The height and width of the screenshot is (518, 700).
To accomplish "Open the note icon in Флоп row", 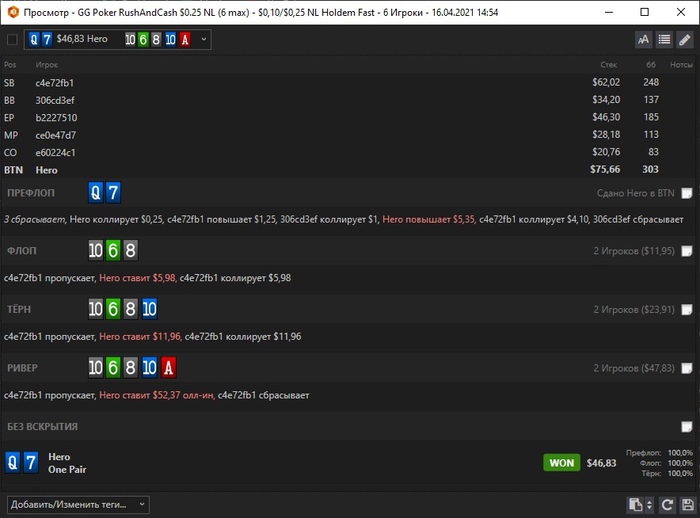I will click(687, 251).
